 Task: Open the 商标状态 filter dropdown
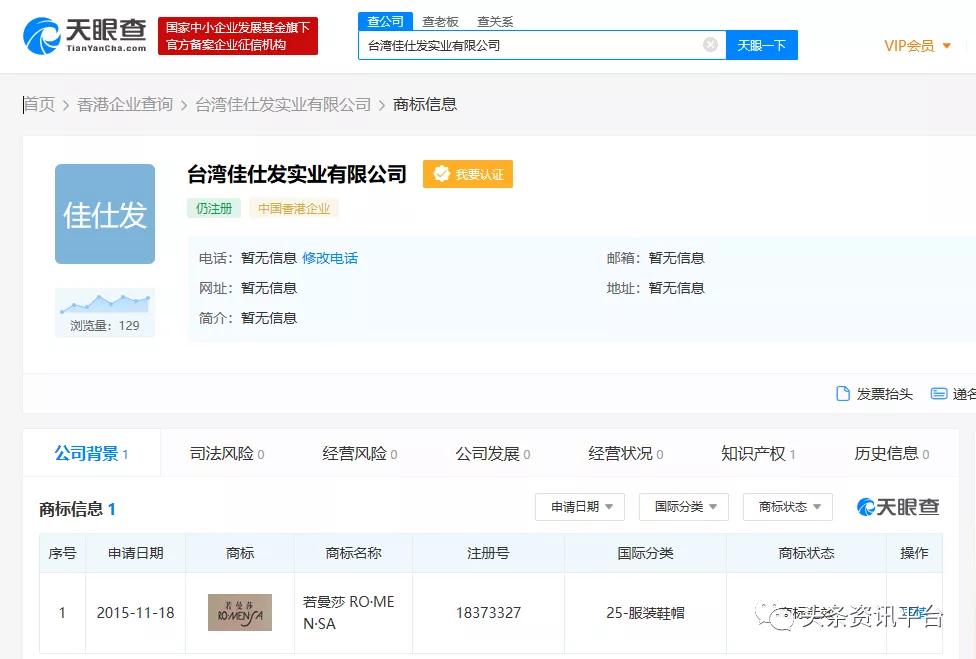(787, 507)
